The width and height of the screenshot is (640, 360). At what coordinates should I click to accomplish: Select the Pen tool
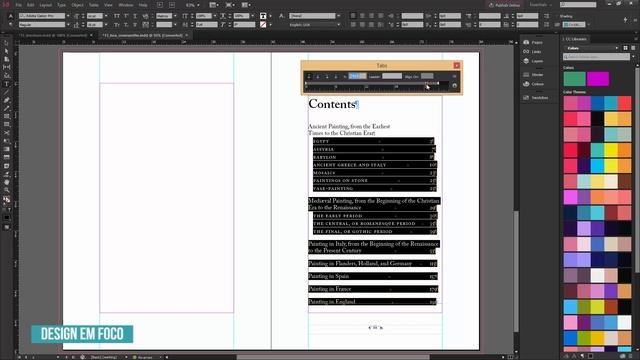(x=7, y=100)
